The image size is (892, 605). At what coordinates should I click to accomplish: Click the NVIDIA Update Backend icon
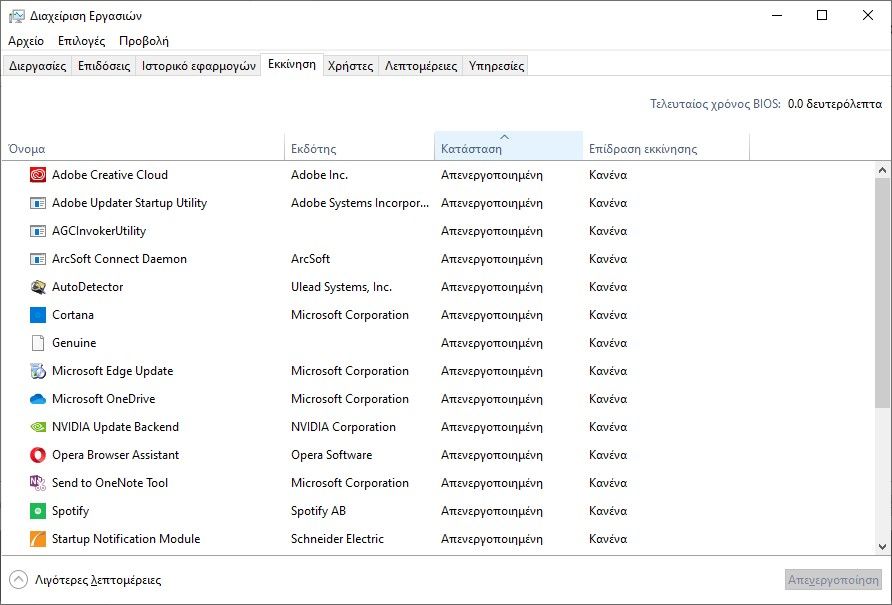(38, 427)
